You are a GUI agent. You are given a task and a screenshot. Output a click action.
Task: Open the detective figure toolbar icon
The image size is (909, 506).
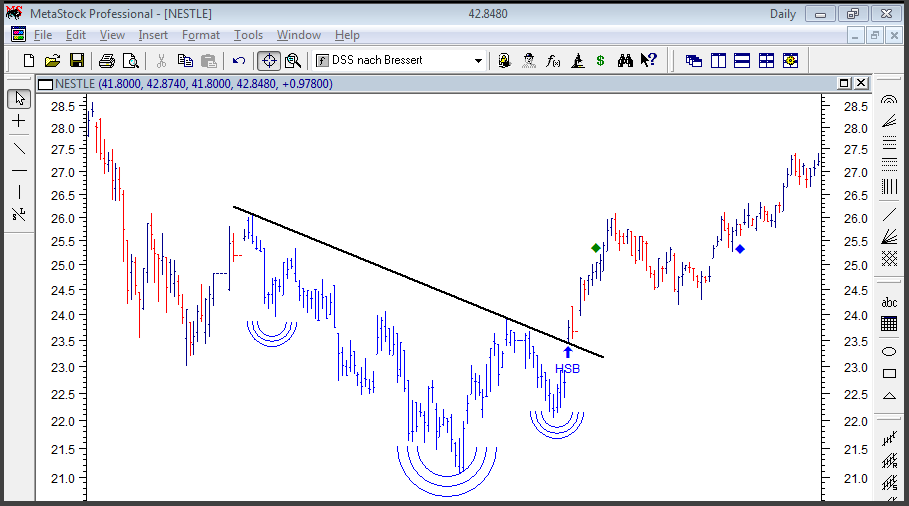click(x=529, y=60)
